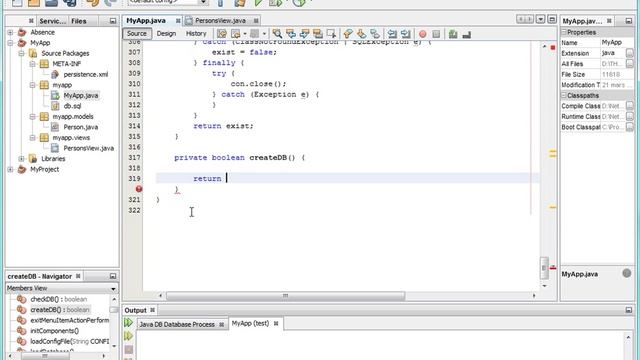Click ellipsis button for Compile Classpath
Screen dimensions: 640x360
tap(630, 106)
